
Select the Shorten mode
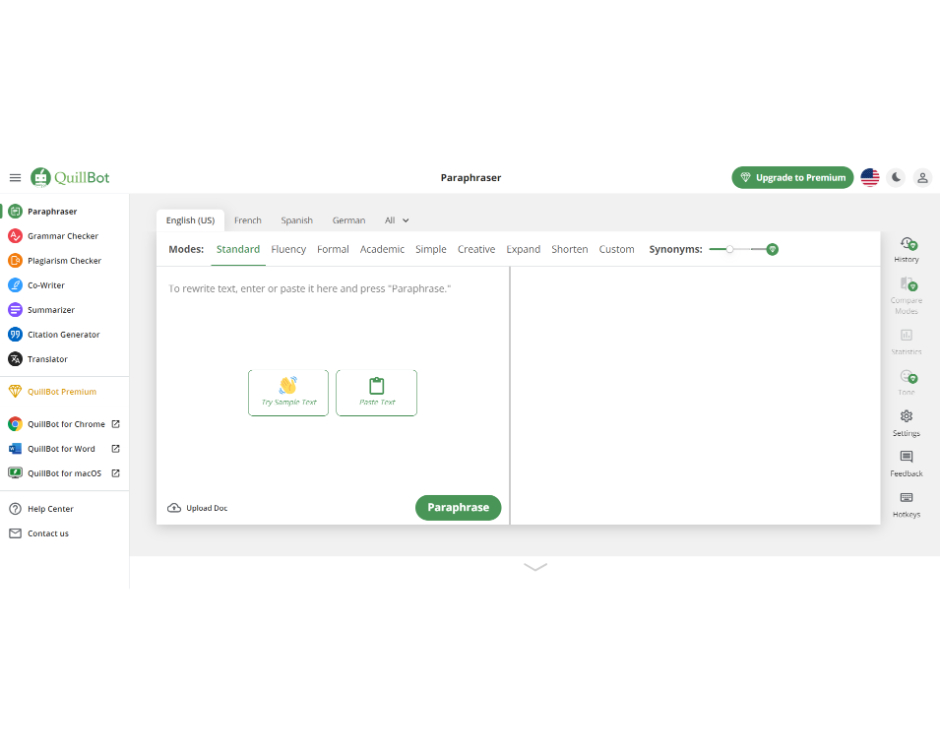(570, 249)
